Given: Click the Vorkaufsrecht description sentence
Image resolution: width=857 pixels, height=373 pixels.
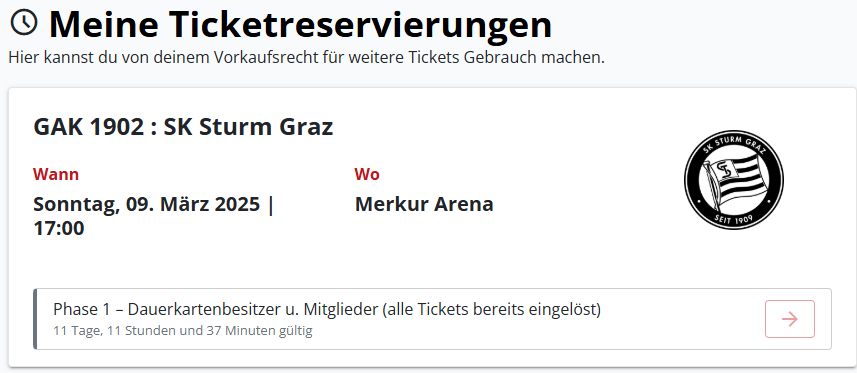Looking at the screenshot, I should coord(307,57).
